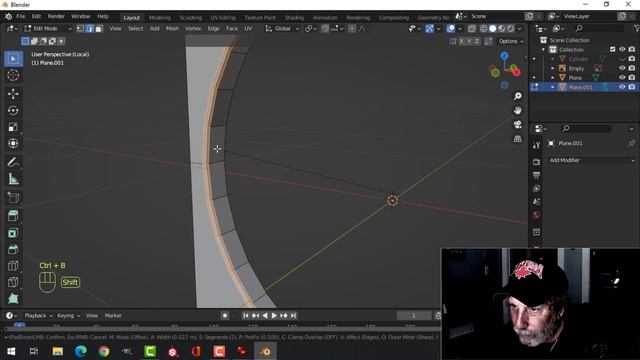Viewport: 640px width, 360px height.
Task: Collapse the Collection in outliner
Action: [x=543, y=49]
